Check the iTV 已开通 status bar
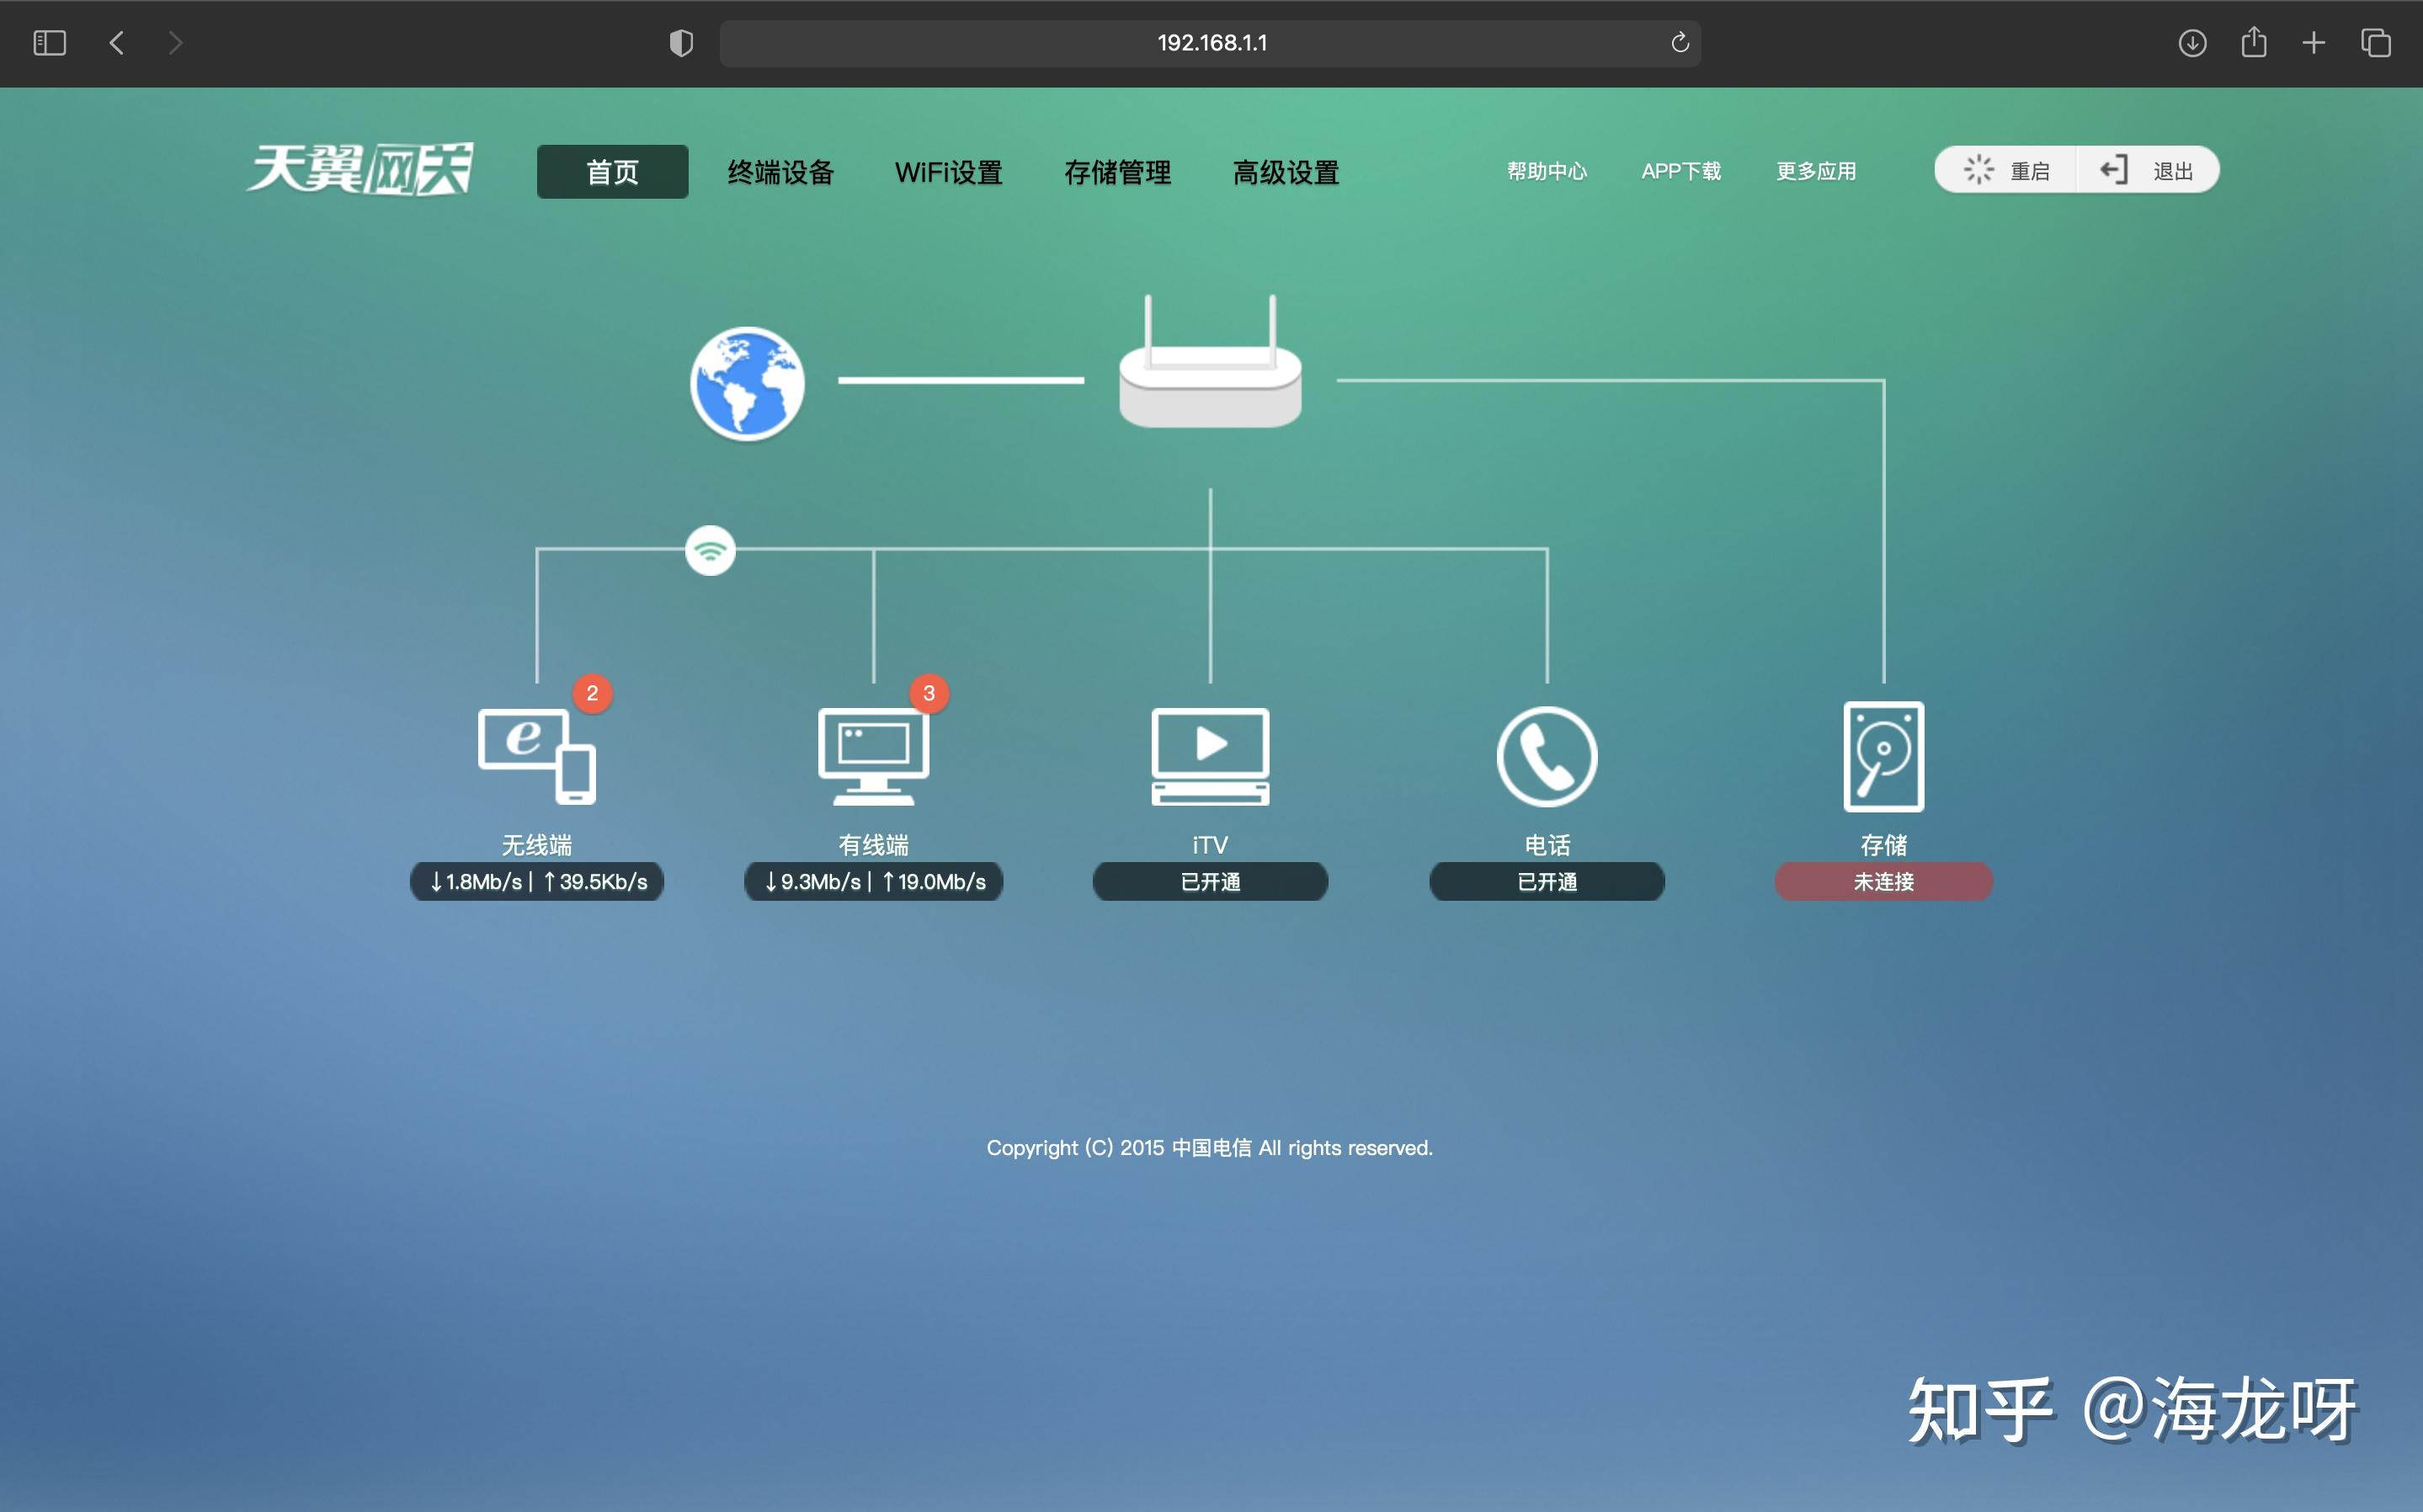Viewport: 2423px width, 1512px height. pyautogui.click(x=1209, y=881)
